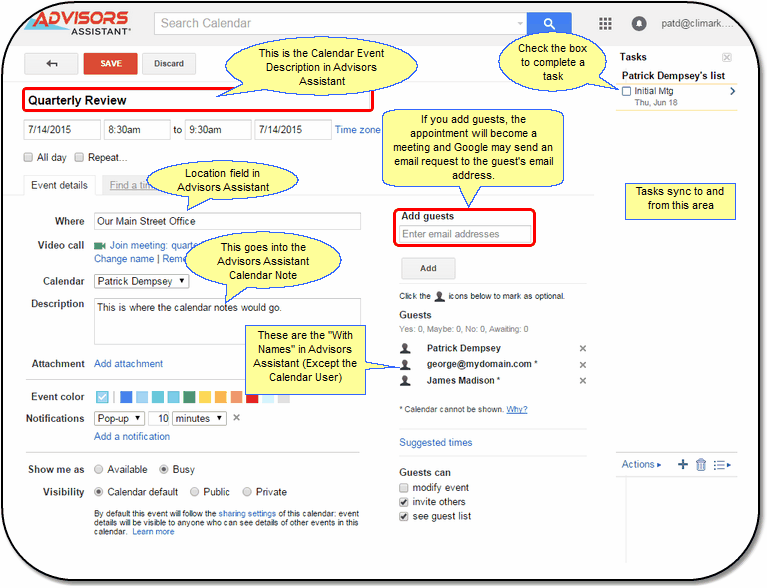Open the end time 9:30am field
Screen dimensions: 767x588
(x=218, y=130)
